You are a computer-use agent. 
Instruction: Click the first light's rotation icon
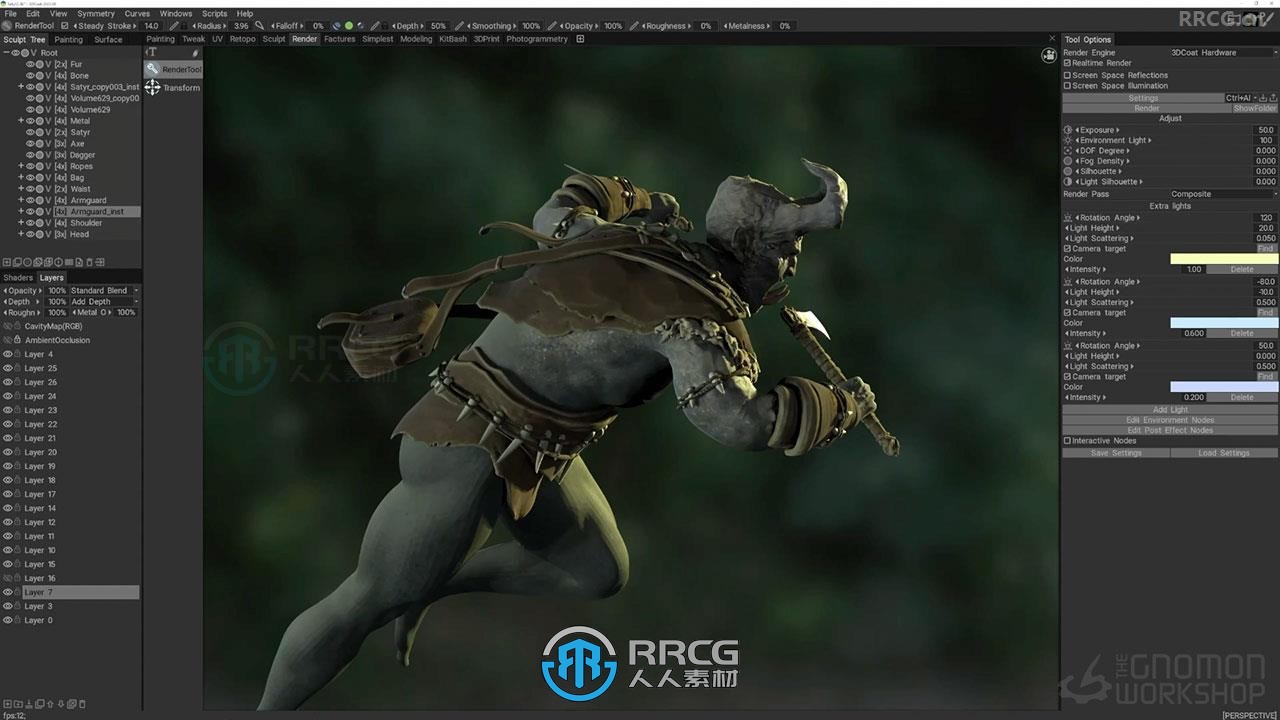tap(1068, 218)
